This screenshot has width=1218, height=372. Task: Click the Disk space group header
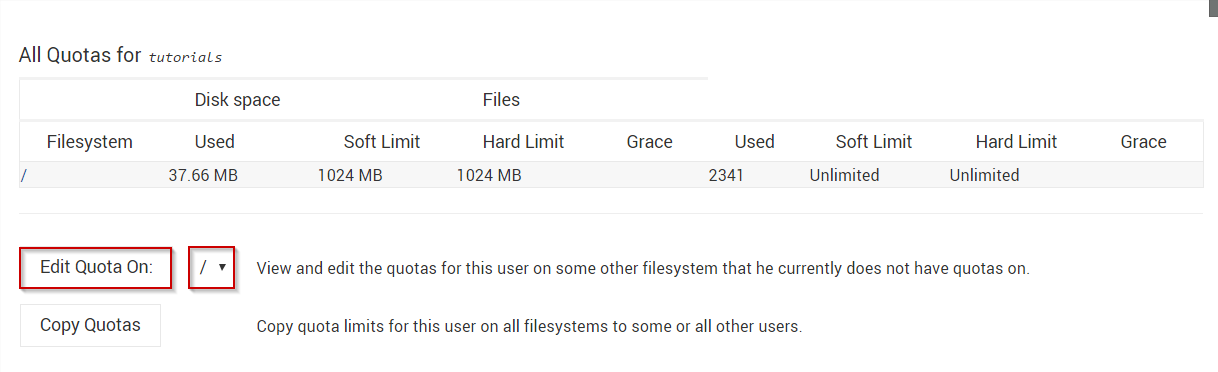coord(238,100)
